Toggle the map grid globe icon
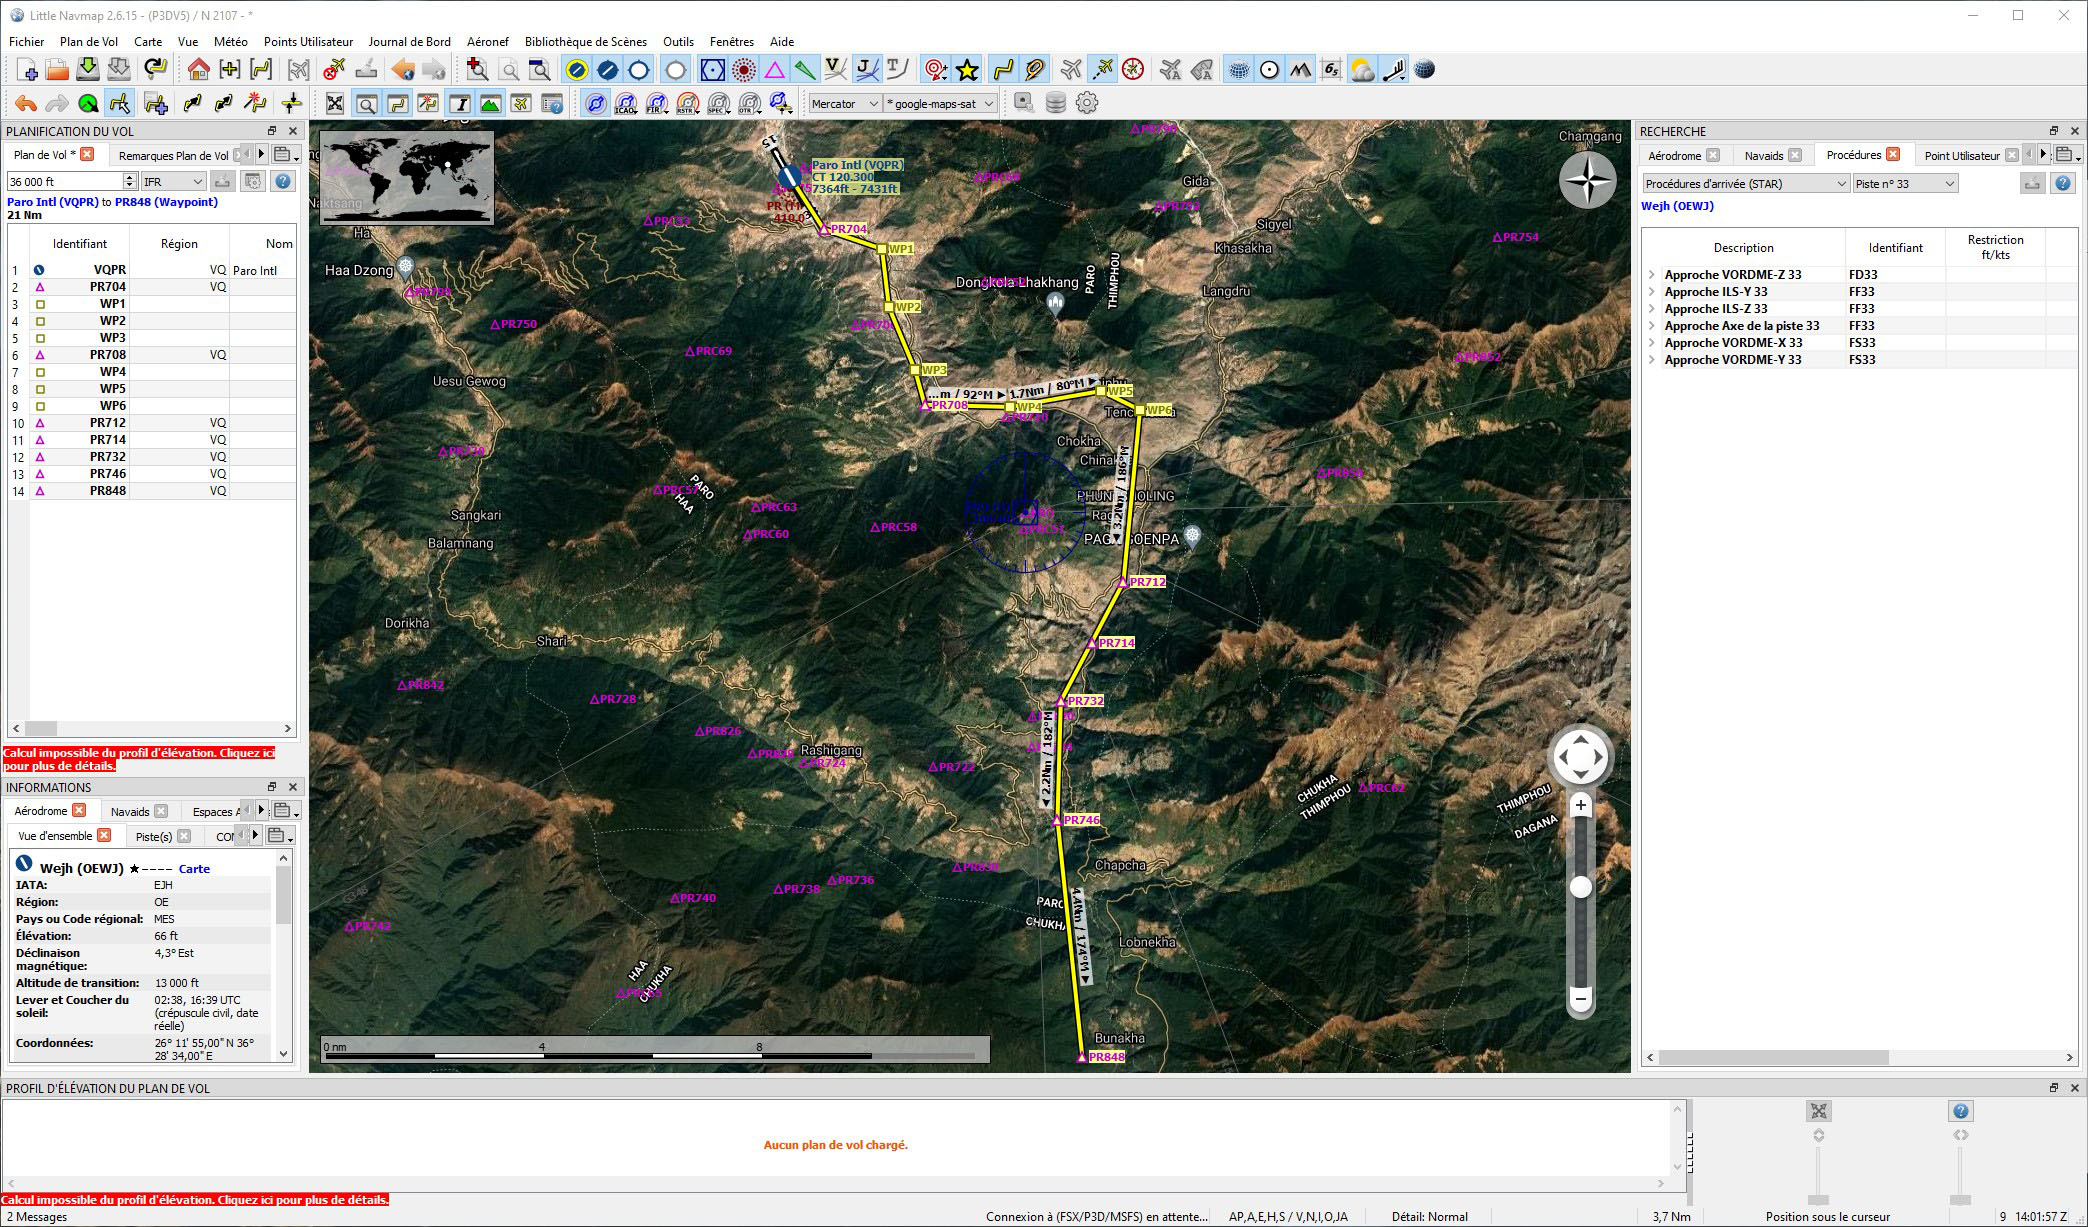Viewport: 2088px width, 1227px height. [1239, 70]
